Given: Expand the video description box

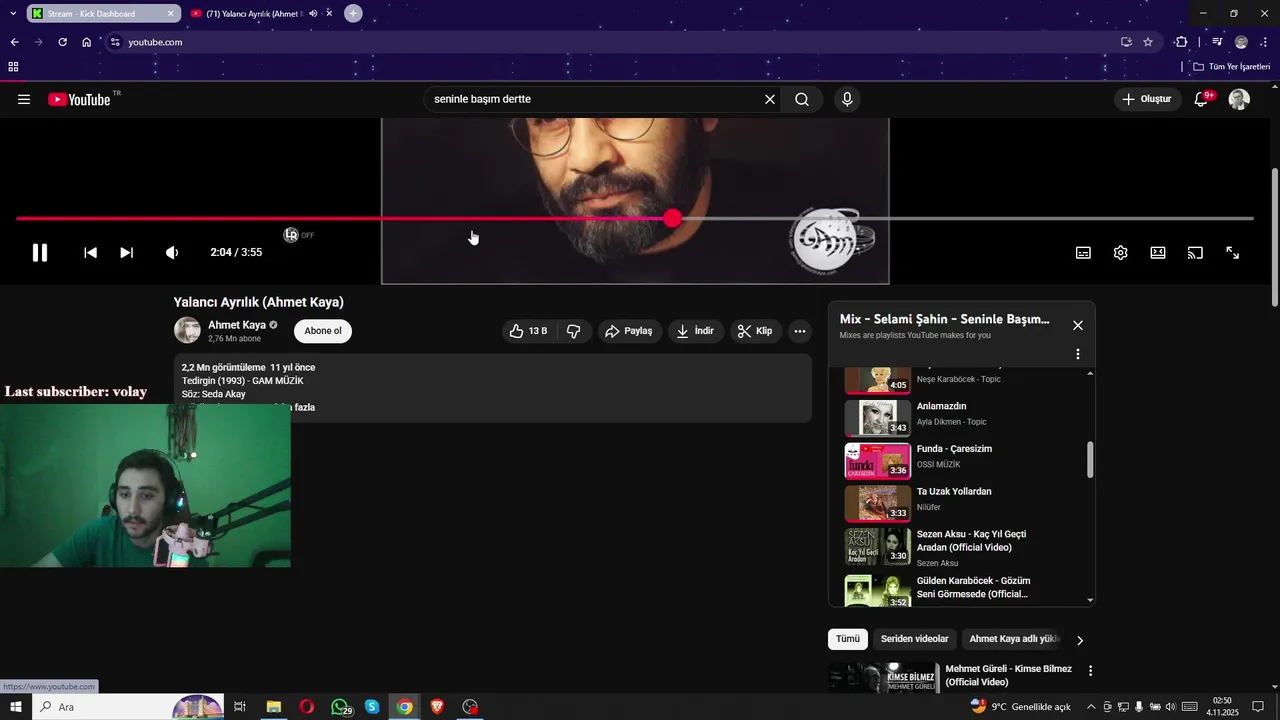Looking at the screenshot, I should coord(493,388).
